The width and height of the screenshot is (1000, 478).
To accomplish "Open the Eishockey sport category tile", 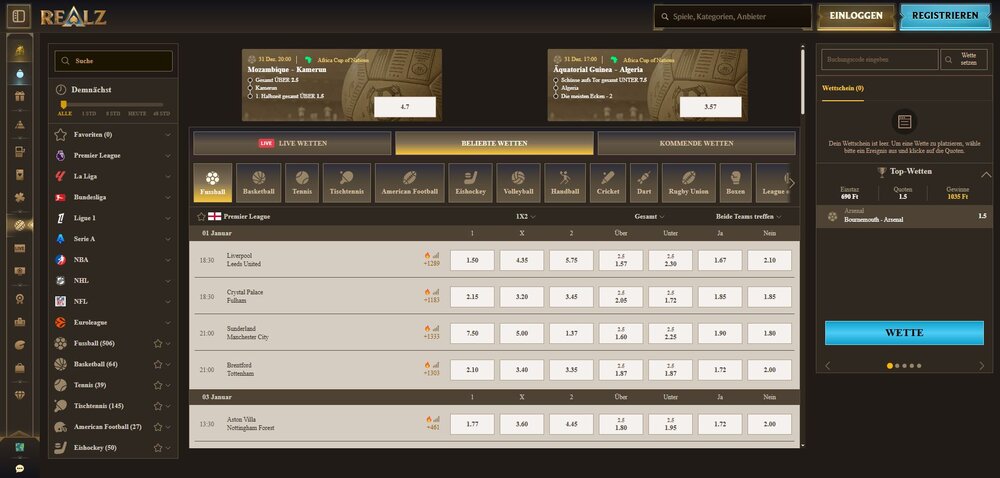I will point(470,183).
